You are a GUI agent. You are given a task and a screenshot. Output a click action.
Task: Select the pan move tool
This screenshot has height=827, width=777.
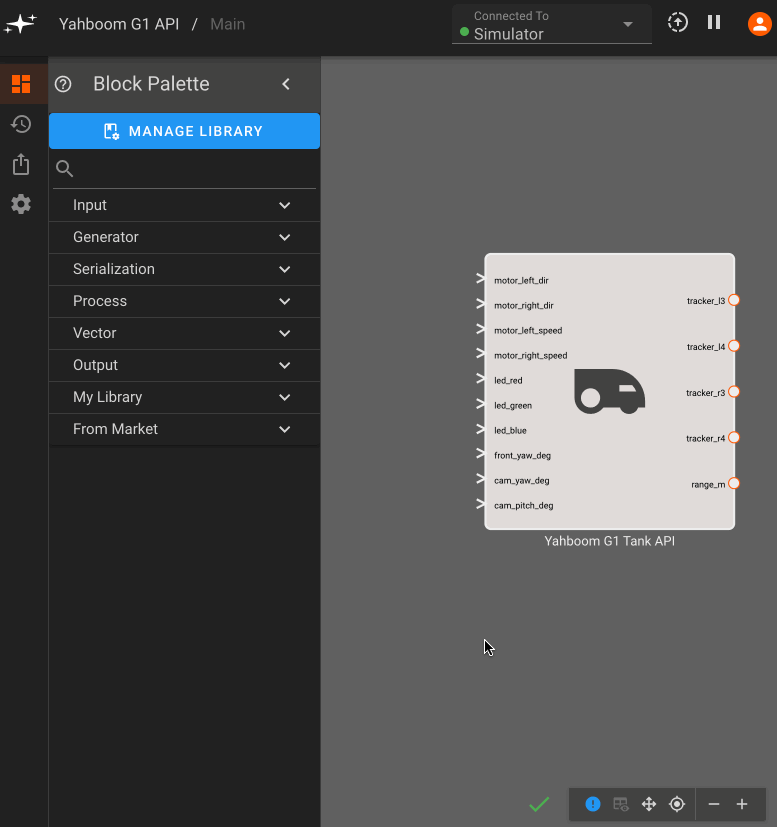(649, 804)
